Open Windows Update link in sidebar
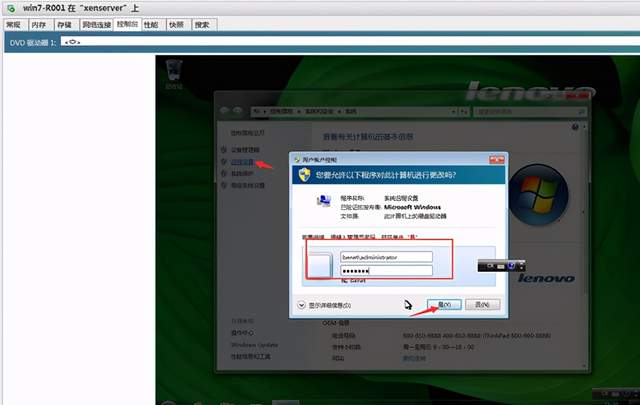Viewport: 640px width, 405px height. (254, 345)
